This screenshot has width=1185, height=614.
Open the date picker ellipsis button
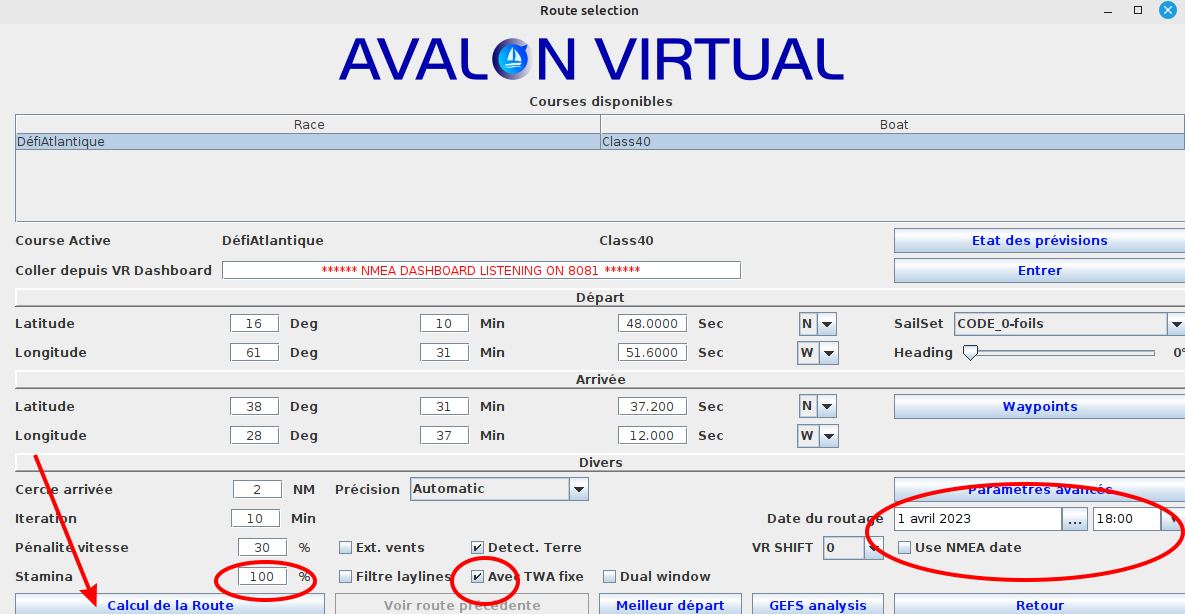pos(1074,519)
